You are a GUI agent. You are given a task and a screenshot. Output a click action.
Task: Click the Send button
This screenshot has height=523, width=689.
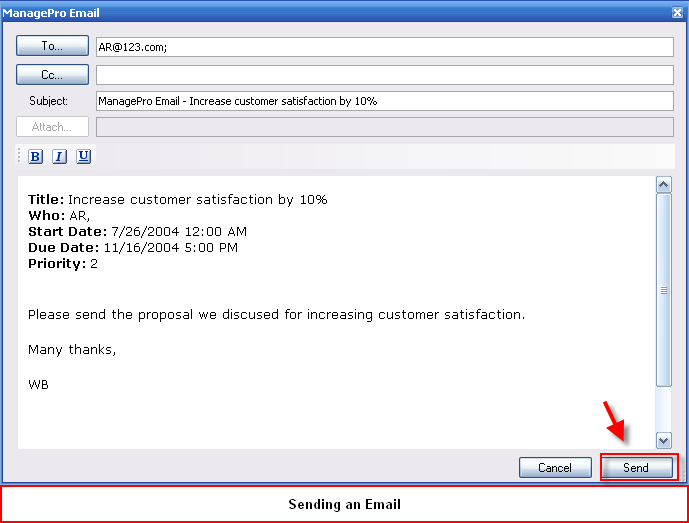(x=637, y=468)
